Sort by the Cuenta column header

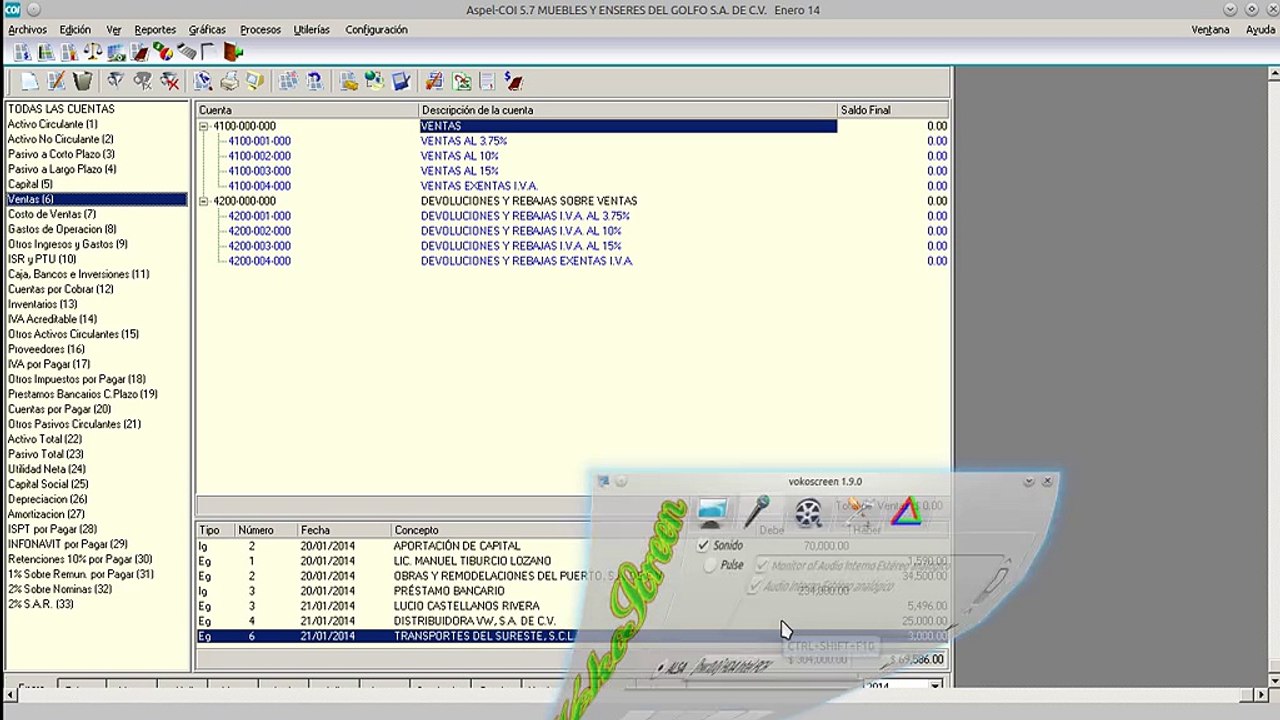pyautogui.click(x=307, y=110)
